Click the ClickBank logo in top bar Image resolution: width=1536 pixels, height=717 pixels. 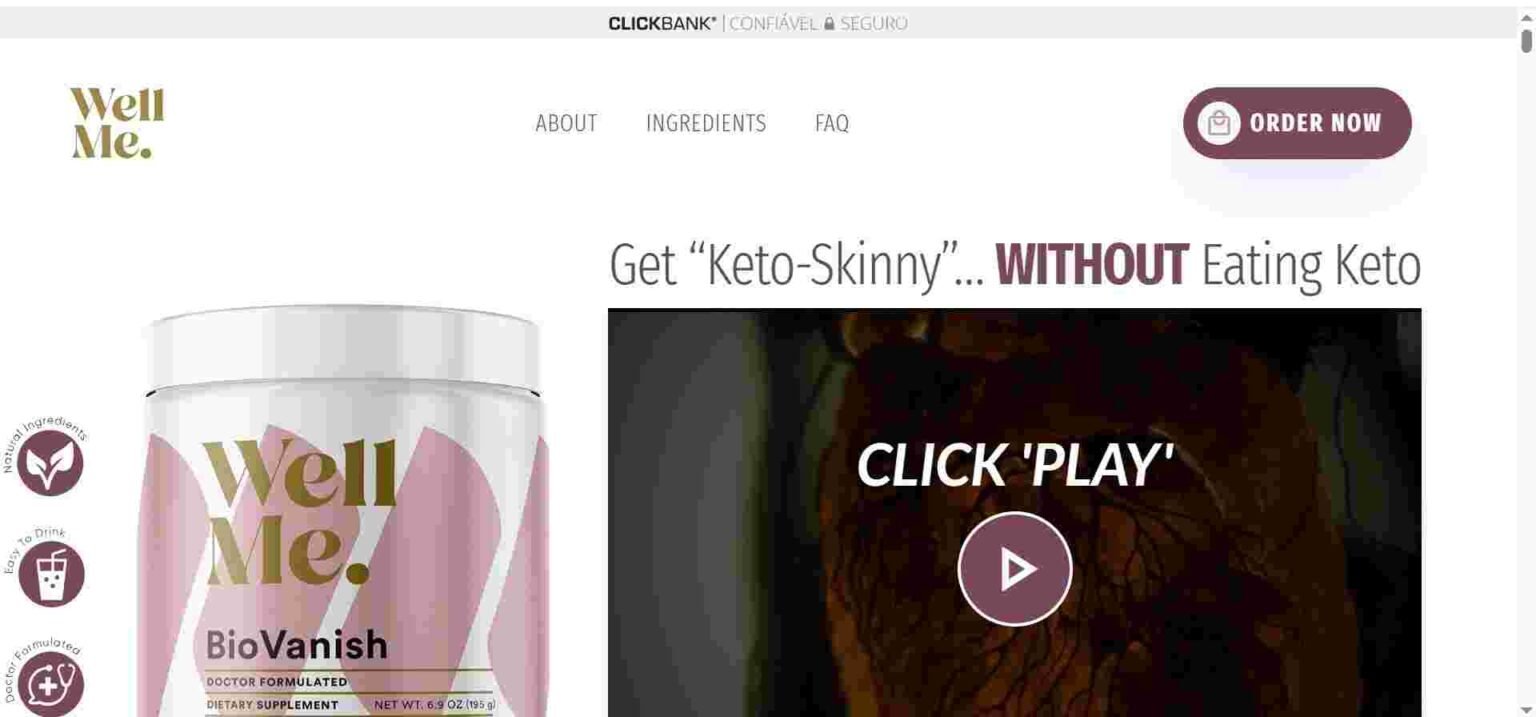click(x=662, y=23)
